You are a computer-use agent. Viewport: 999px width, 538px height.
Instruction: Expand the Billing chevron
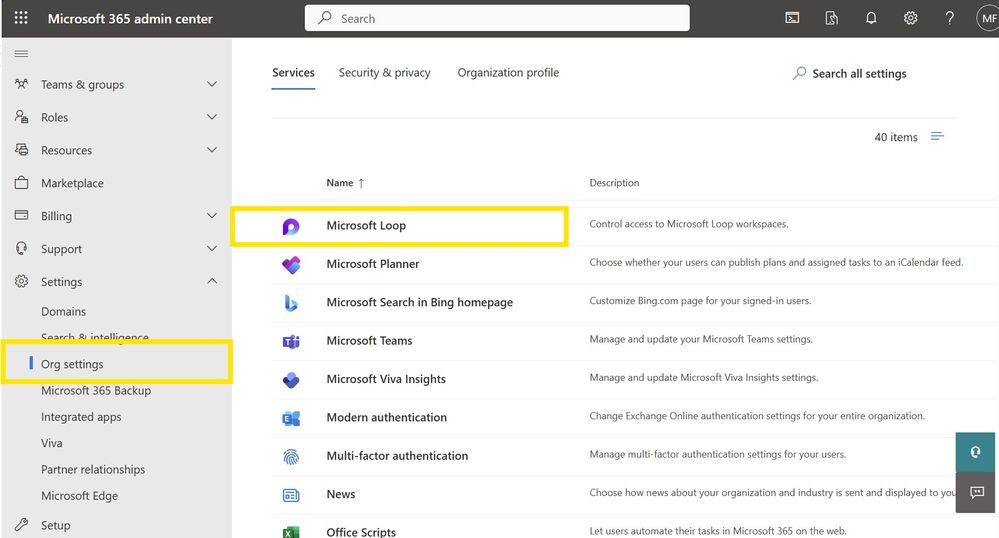click(x=212, y=215)
